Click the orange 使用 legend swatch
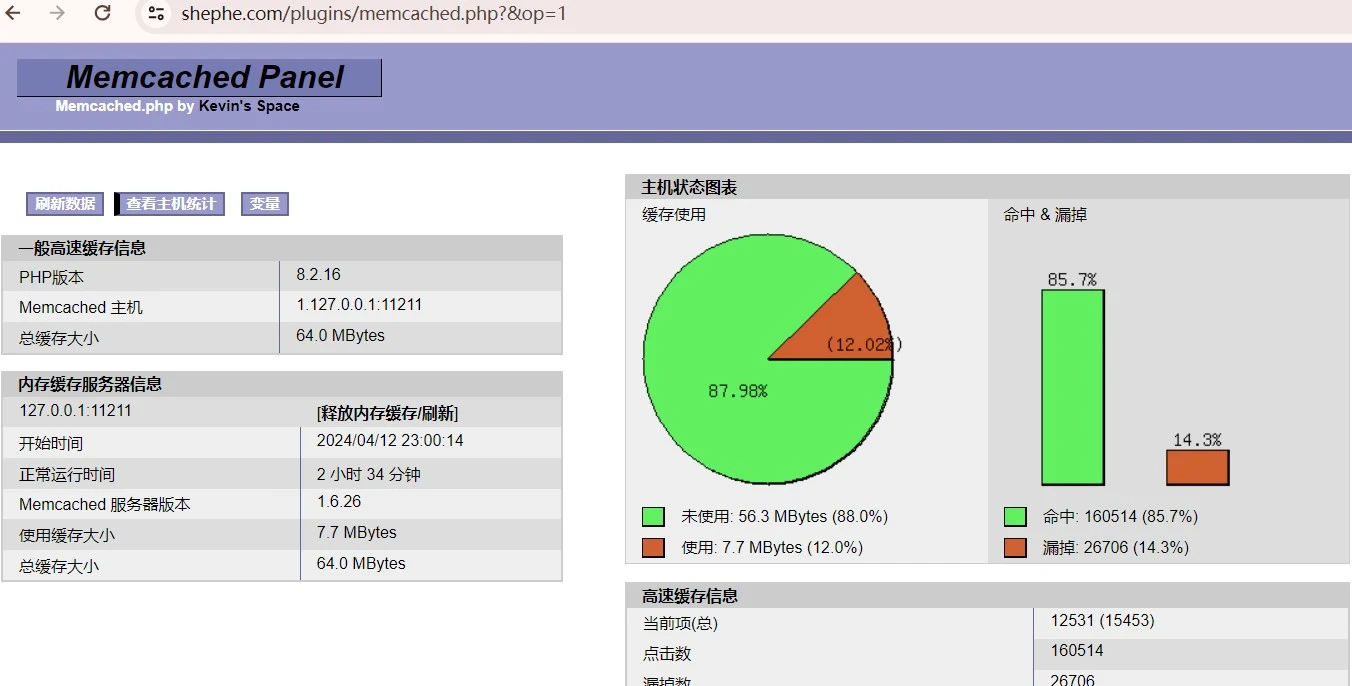This screenshot has width=1352, height=686. coord(654,547)
